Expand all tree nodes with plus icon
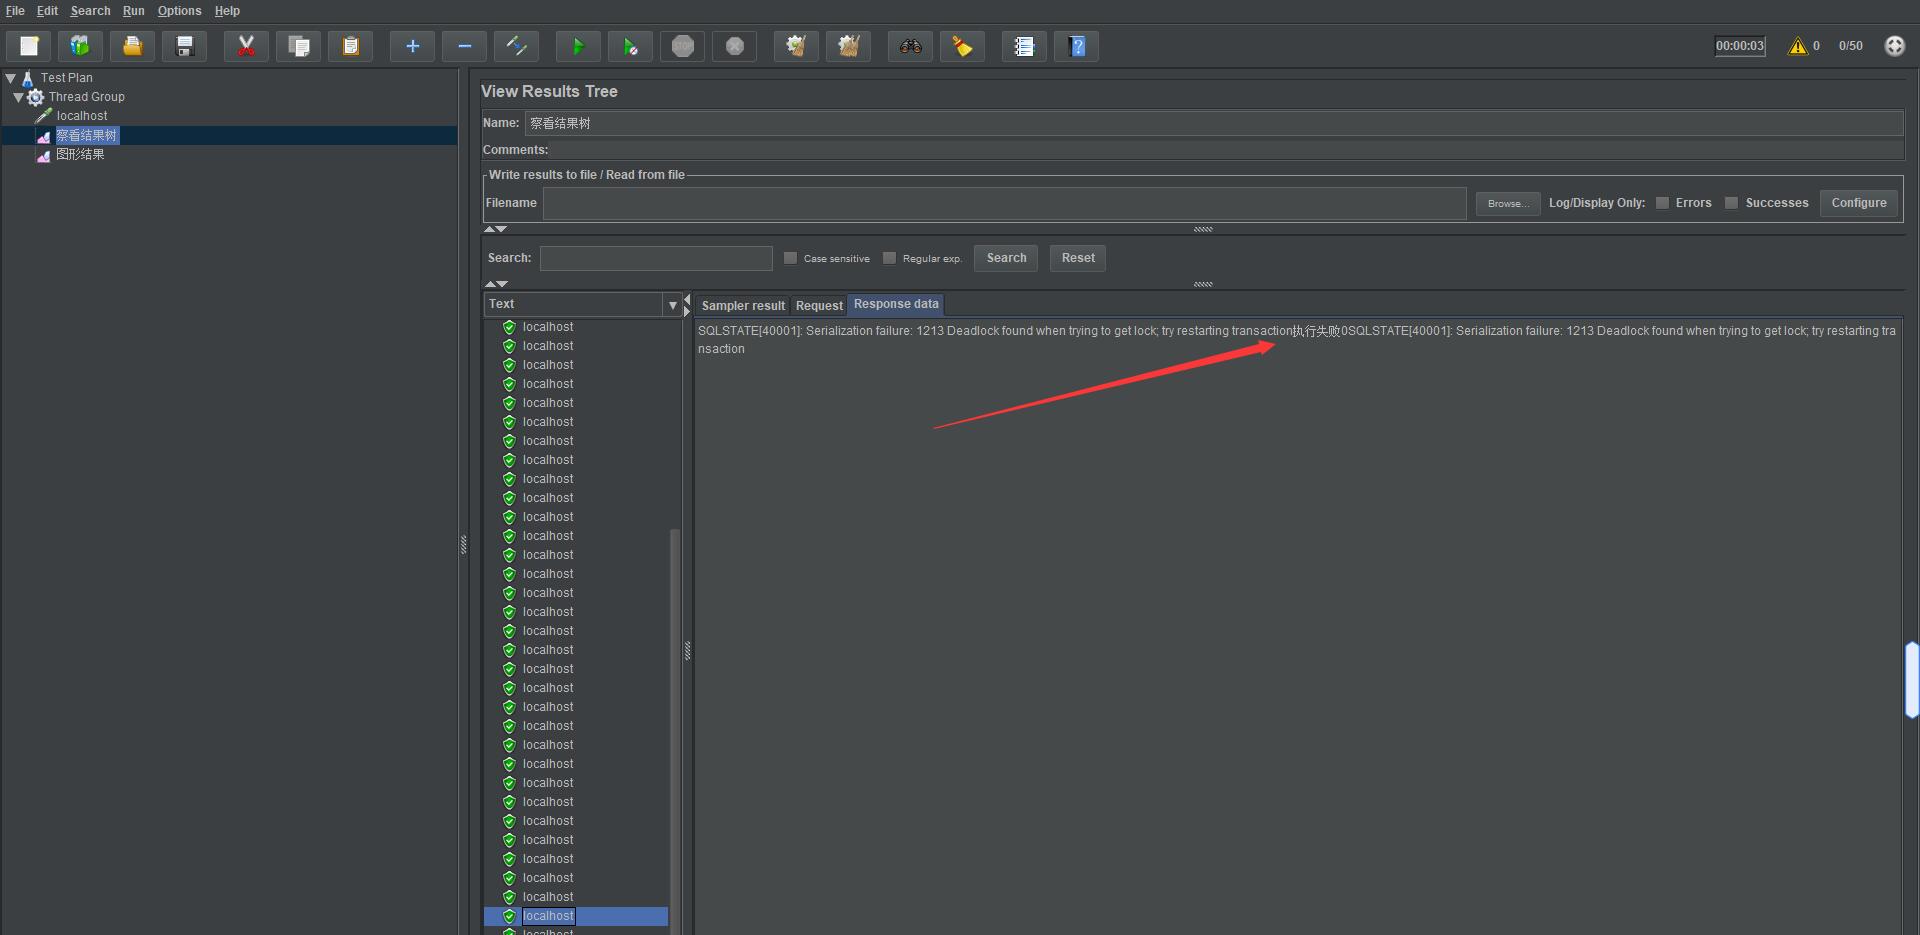The width and height of the screenshot is (1920, 935). [412, 46]
